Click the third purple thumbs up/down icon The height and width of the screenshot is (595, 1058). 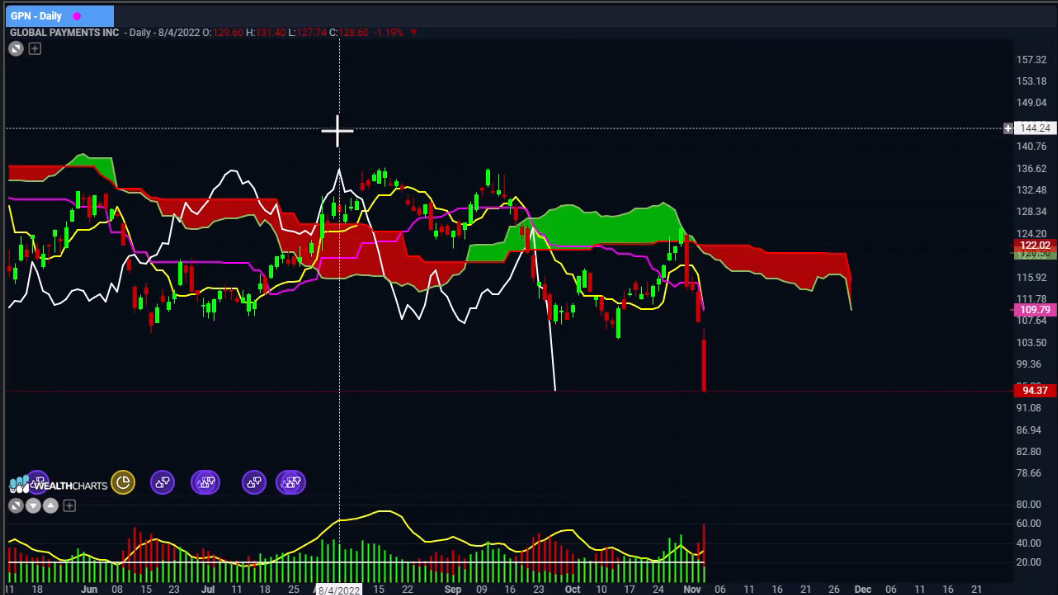point(205,482)
